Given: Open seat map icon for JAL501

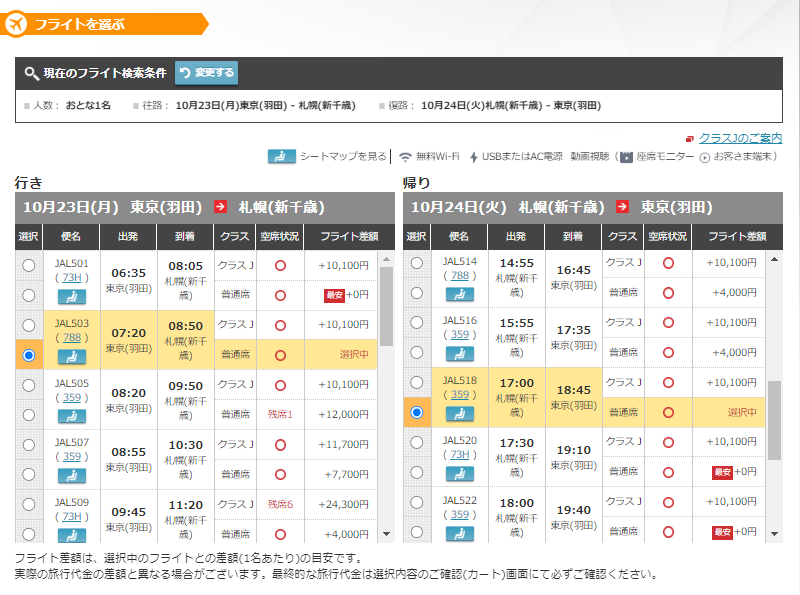Looking at the screenshot, I should (x=71, y=296).
